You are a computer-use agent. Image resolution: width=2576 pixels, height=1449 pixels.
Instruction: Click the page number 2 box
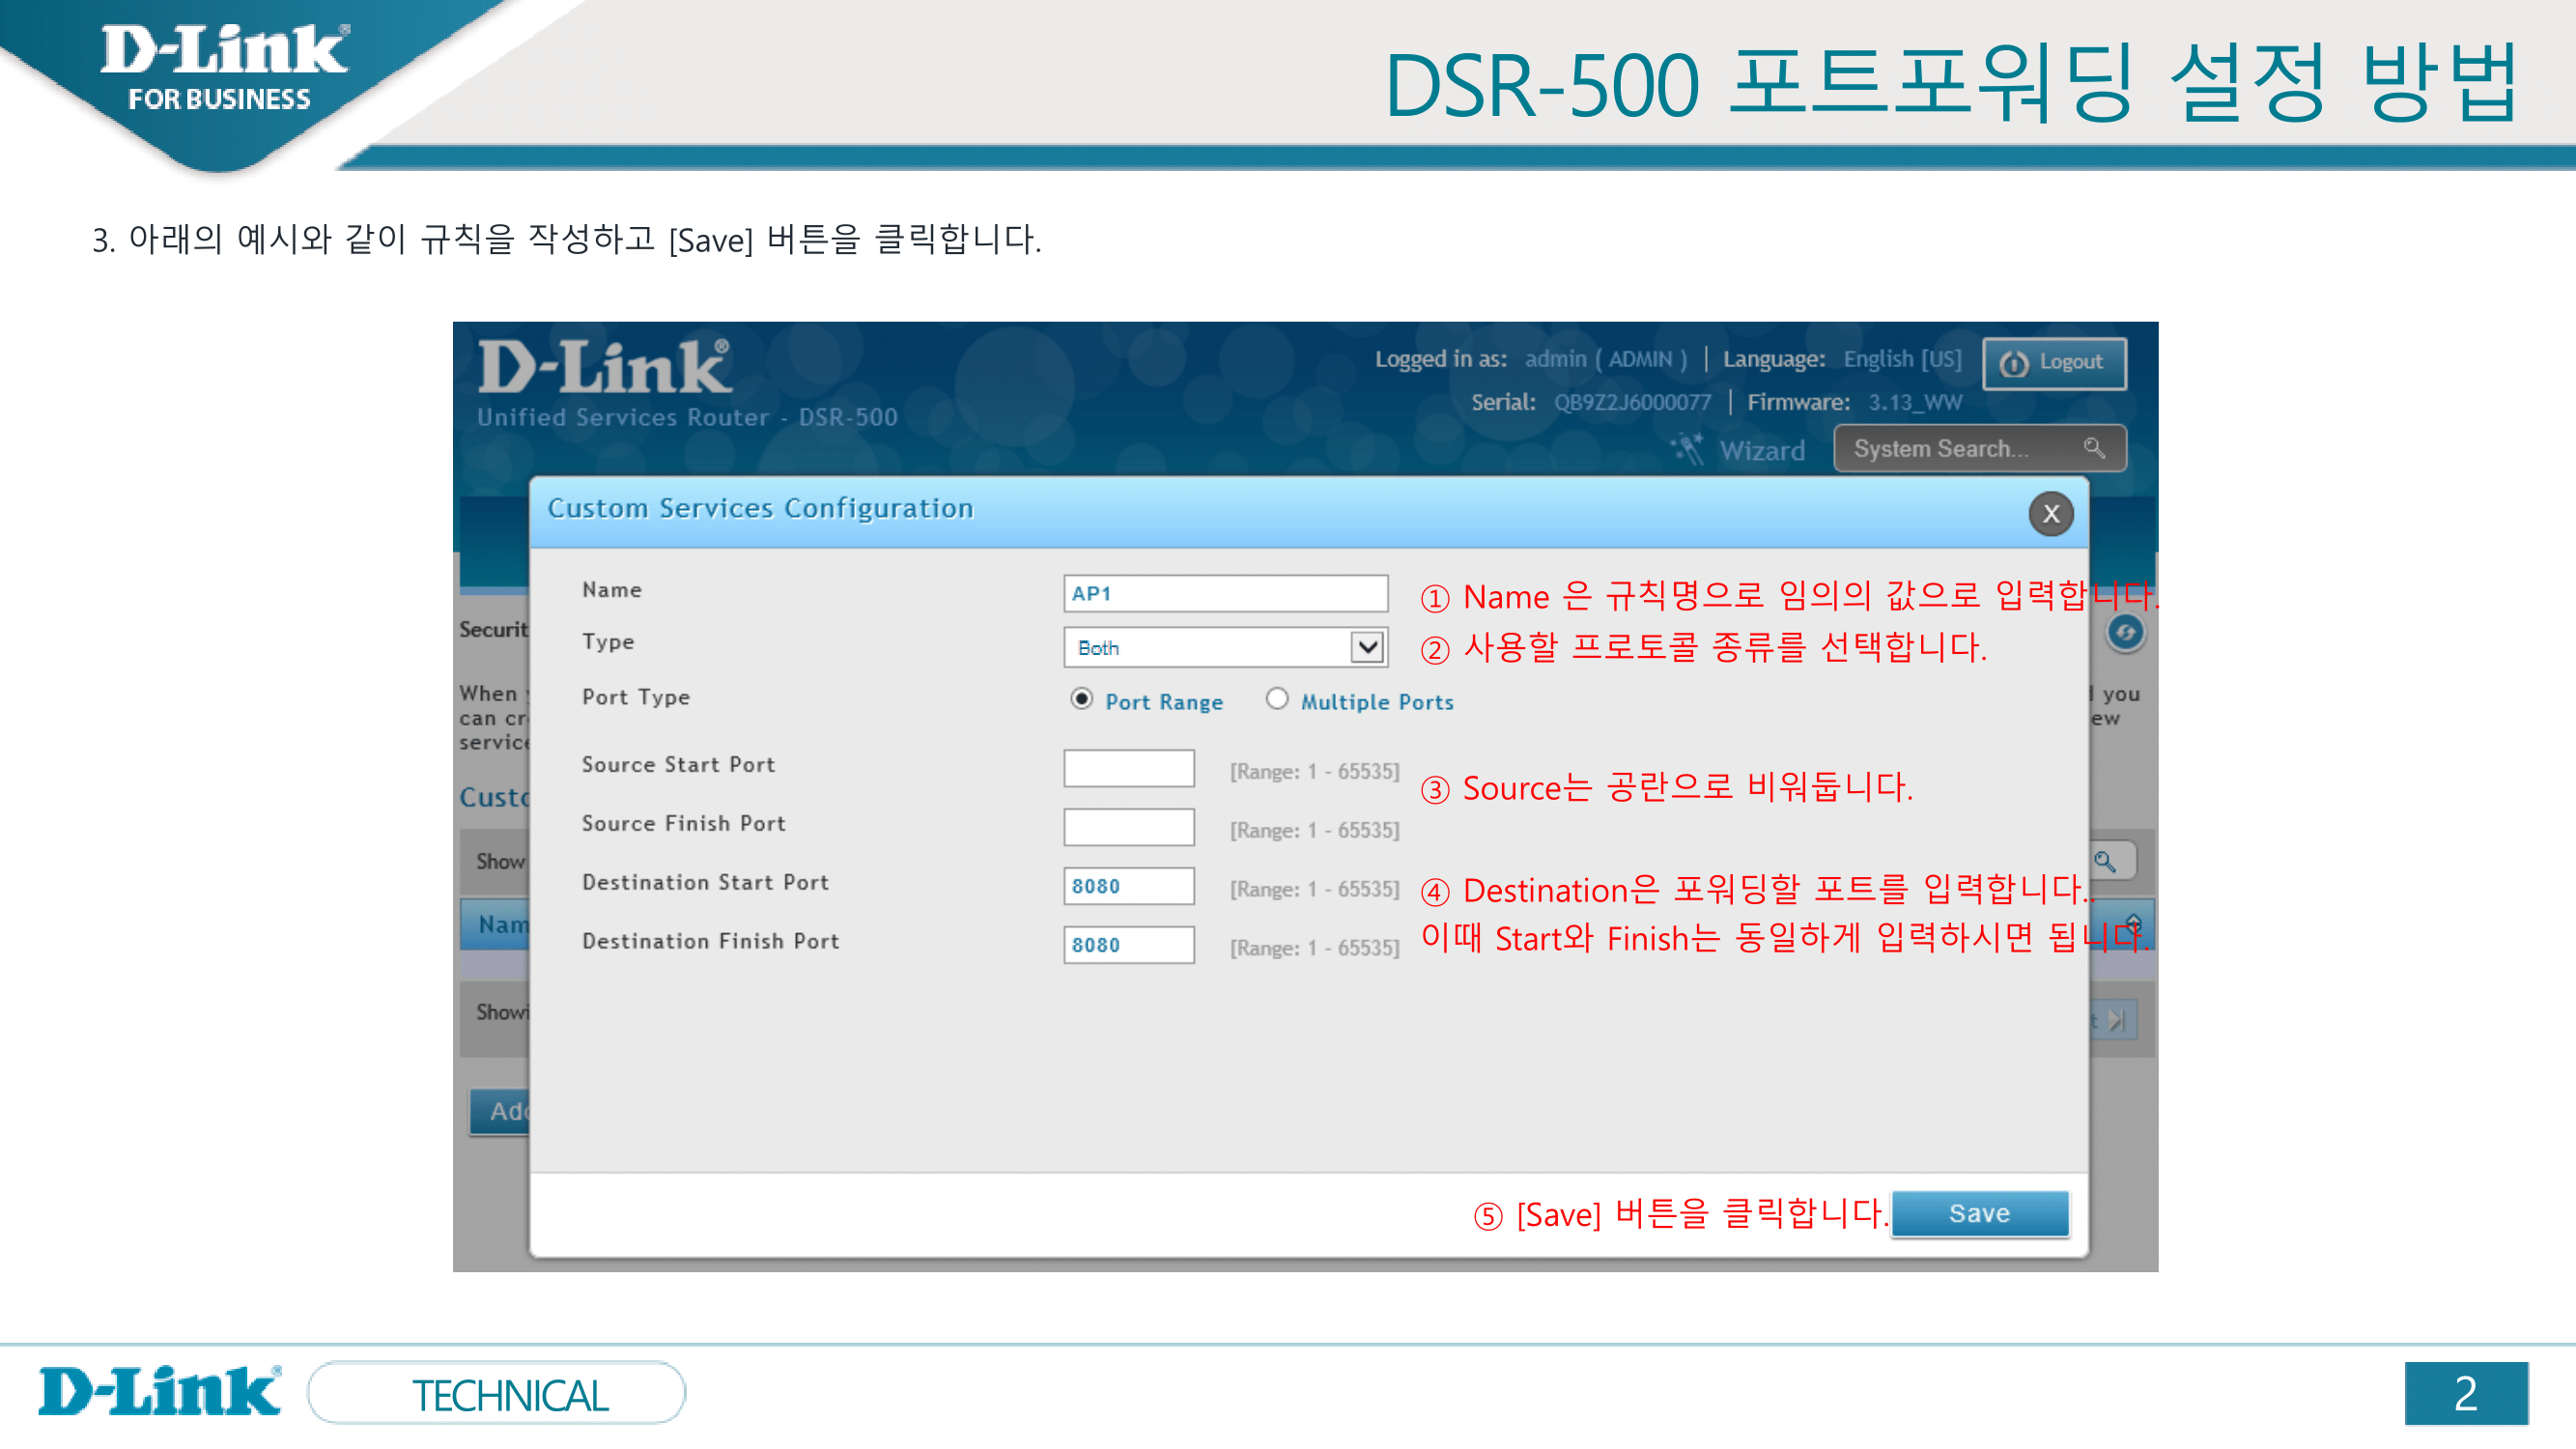click(2466, 1393)
